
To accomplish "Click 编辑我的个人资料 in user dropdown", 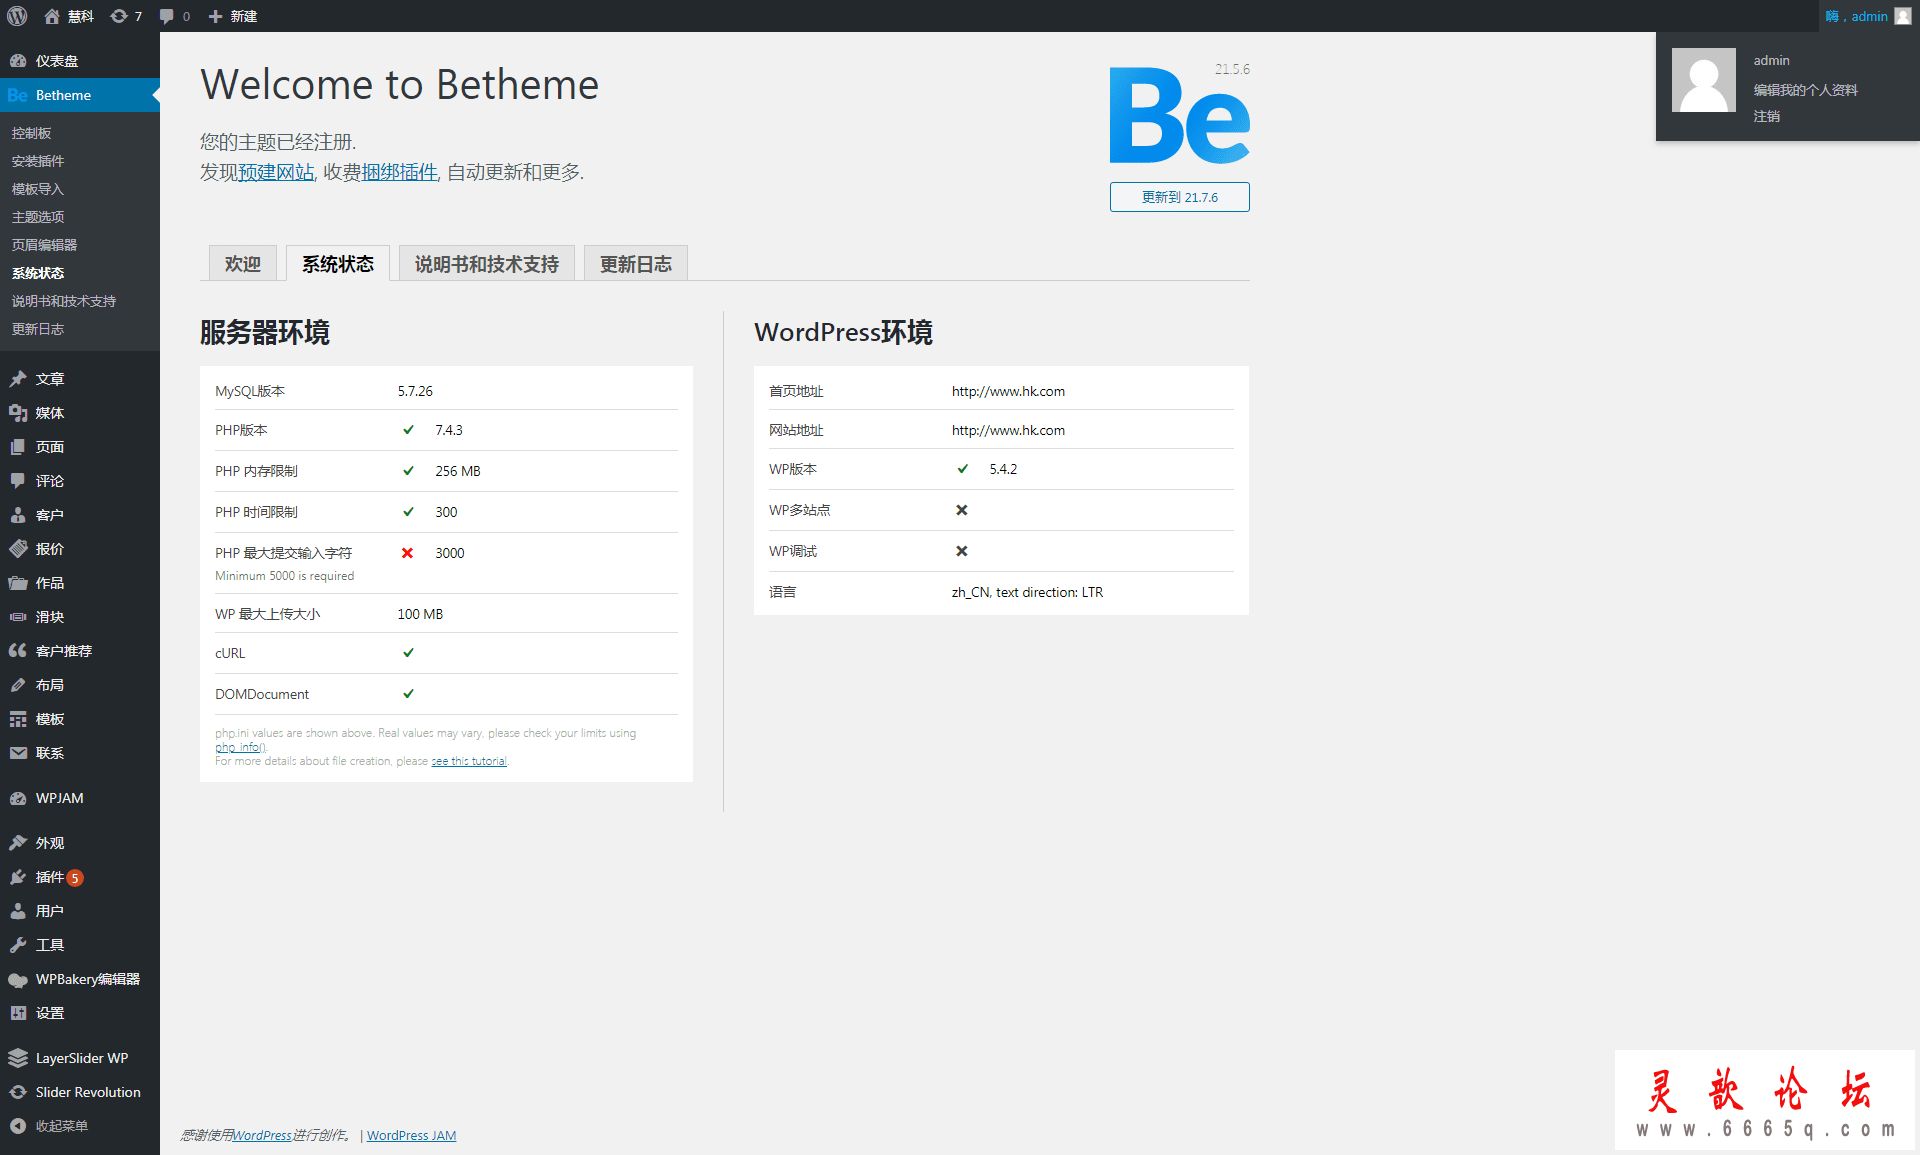I will click(x=1805, y=90).
